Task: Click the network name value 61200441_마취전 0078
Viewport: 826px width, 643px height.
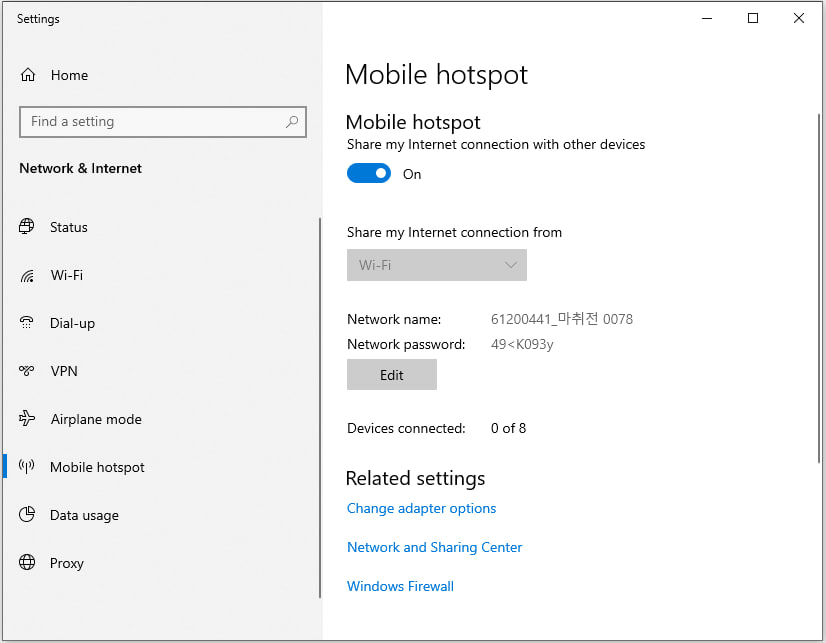Action: [x=562, y=319]
